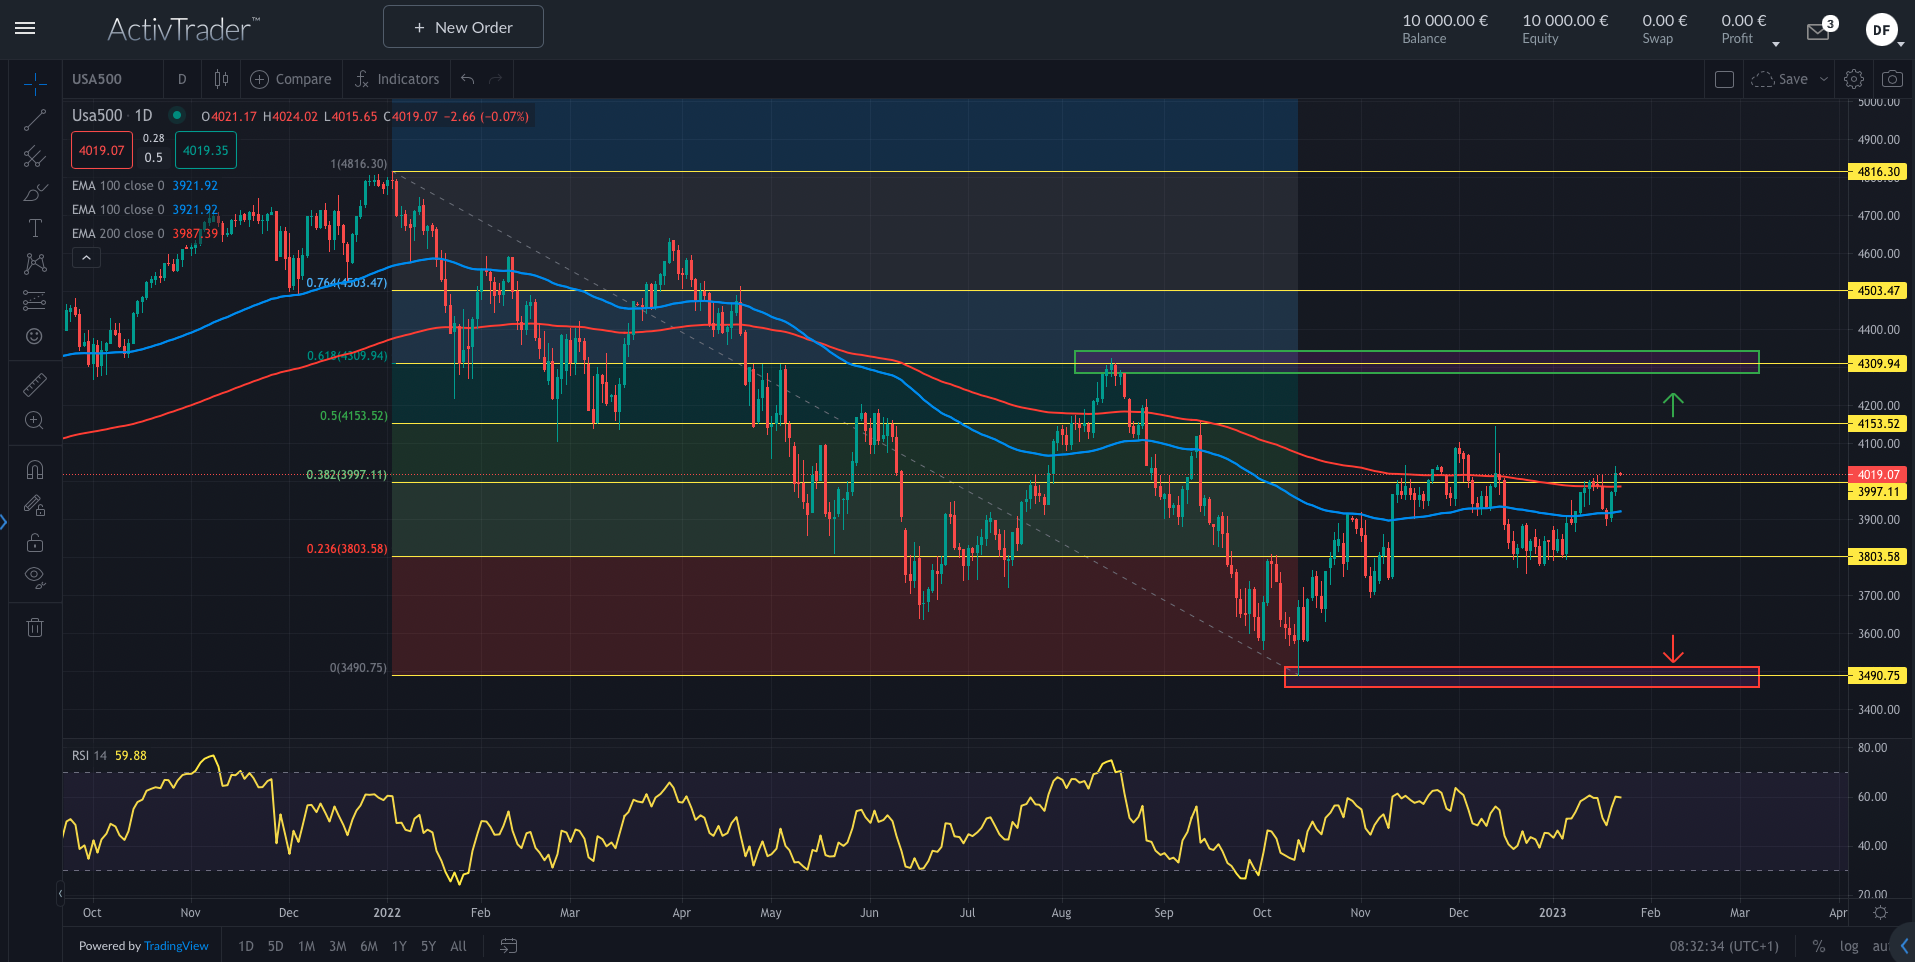Select the ruler measure tool

tap(35, 383)
